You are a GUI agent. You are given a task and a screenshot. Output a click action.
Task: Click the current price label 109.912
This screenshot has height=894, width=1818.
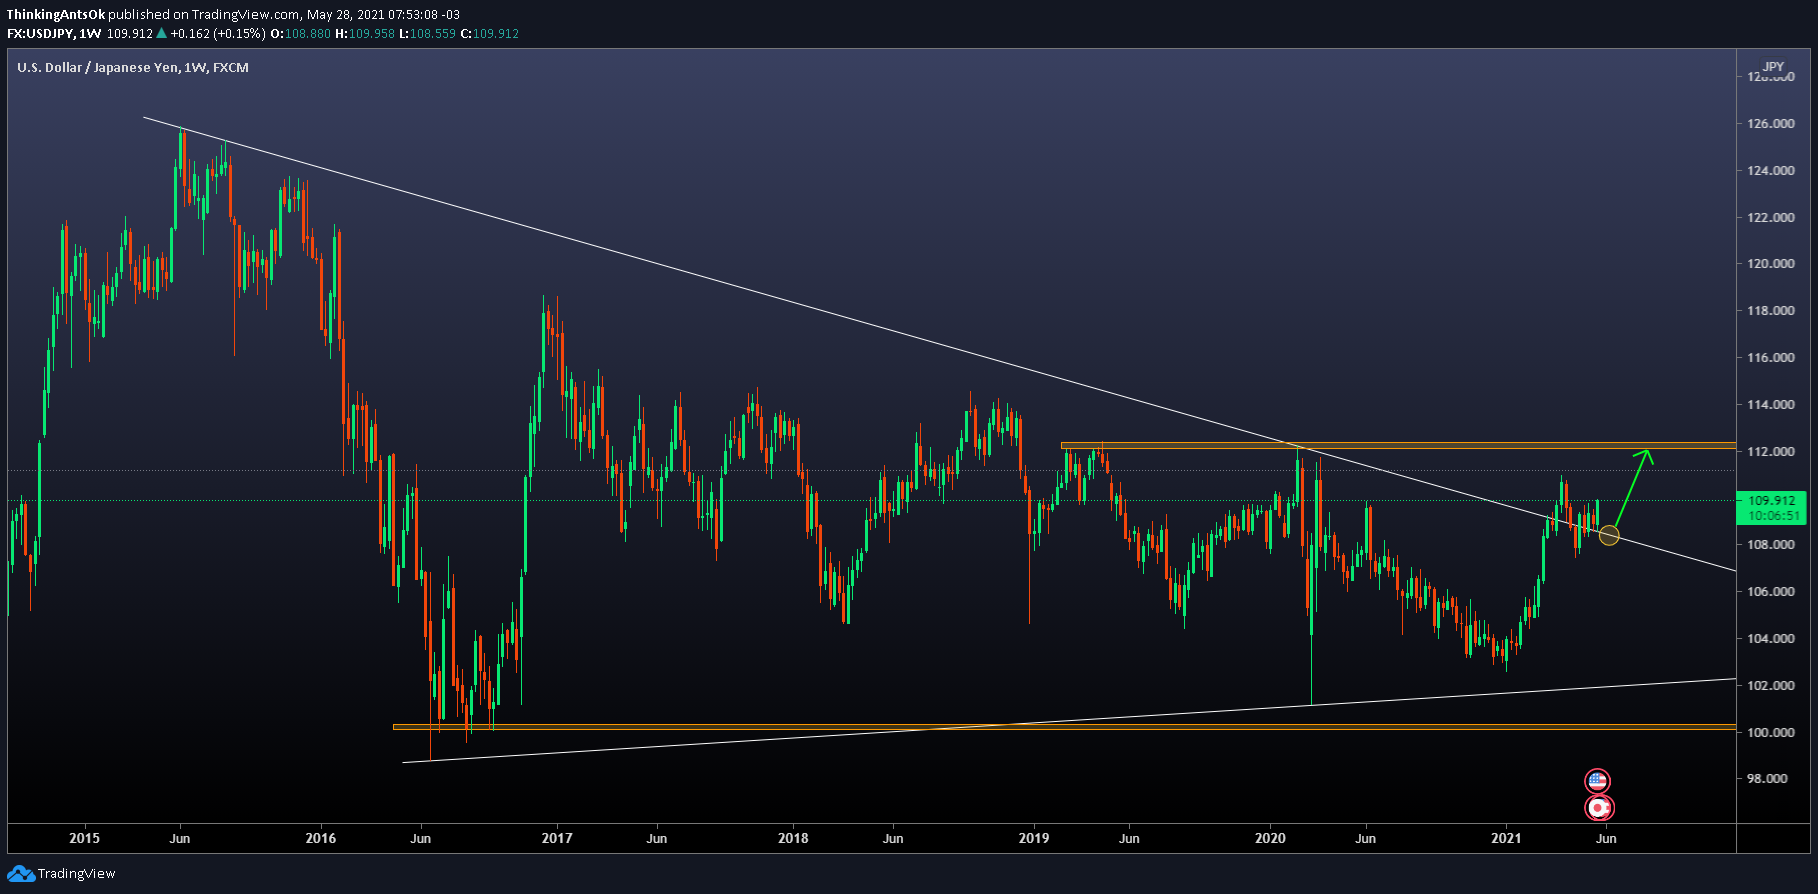[1772, 500]
